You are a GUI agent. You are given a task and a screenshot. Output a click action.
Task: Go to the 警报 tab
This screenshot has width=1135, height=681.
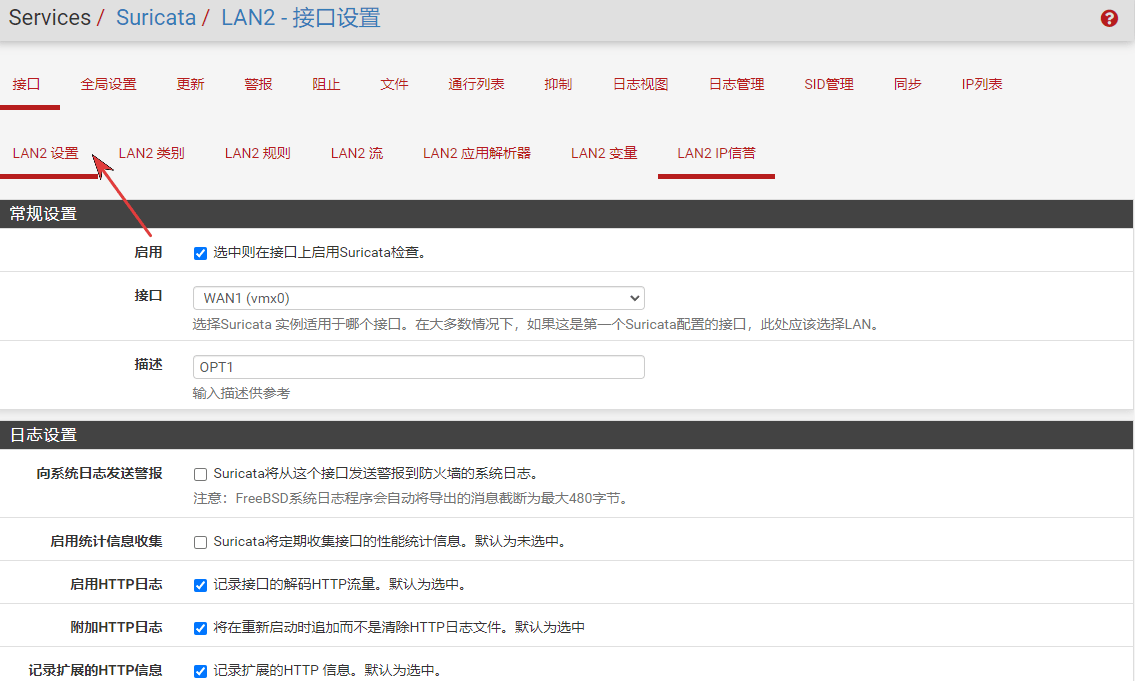[258, 84]
